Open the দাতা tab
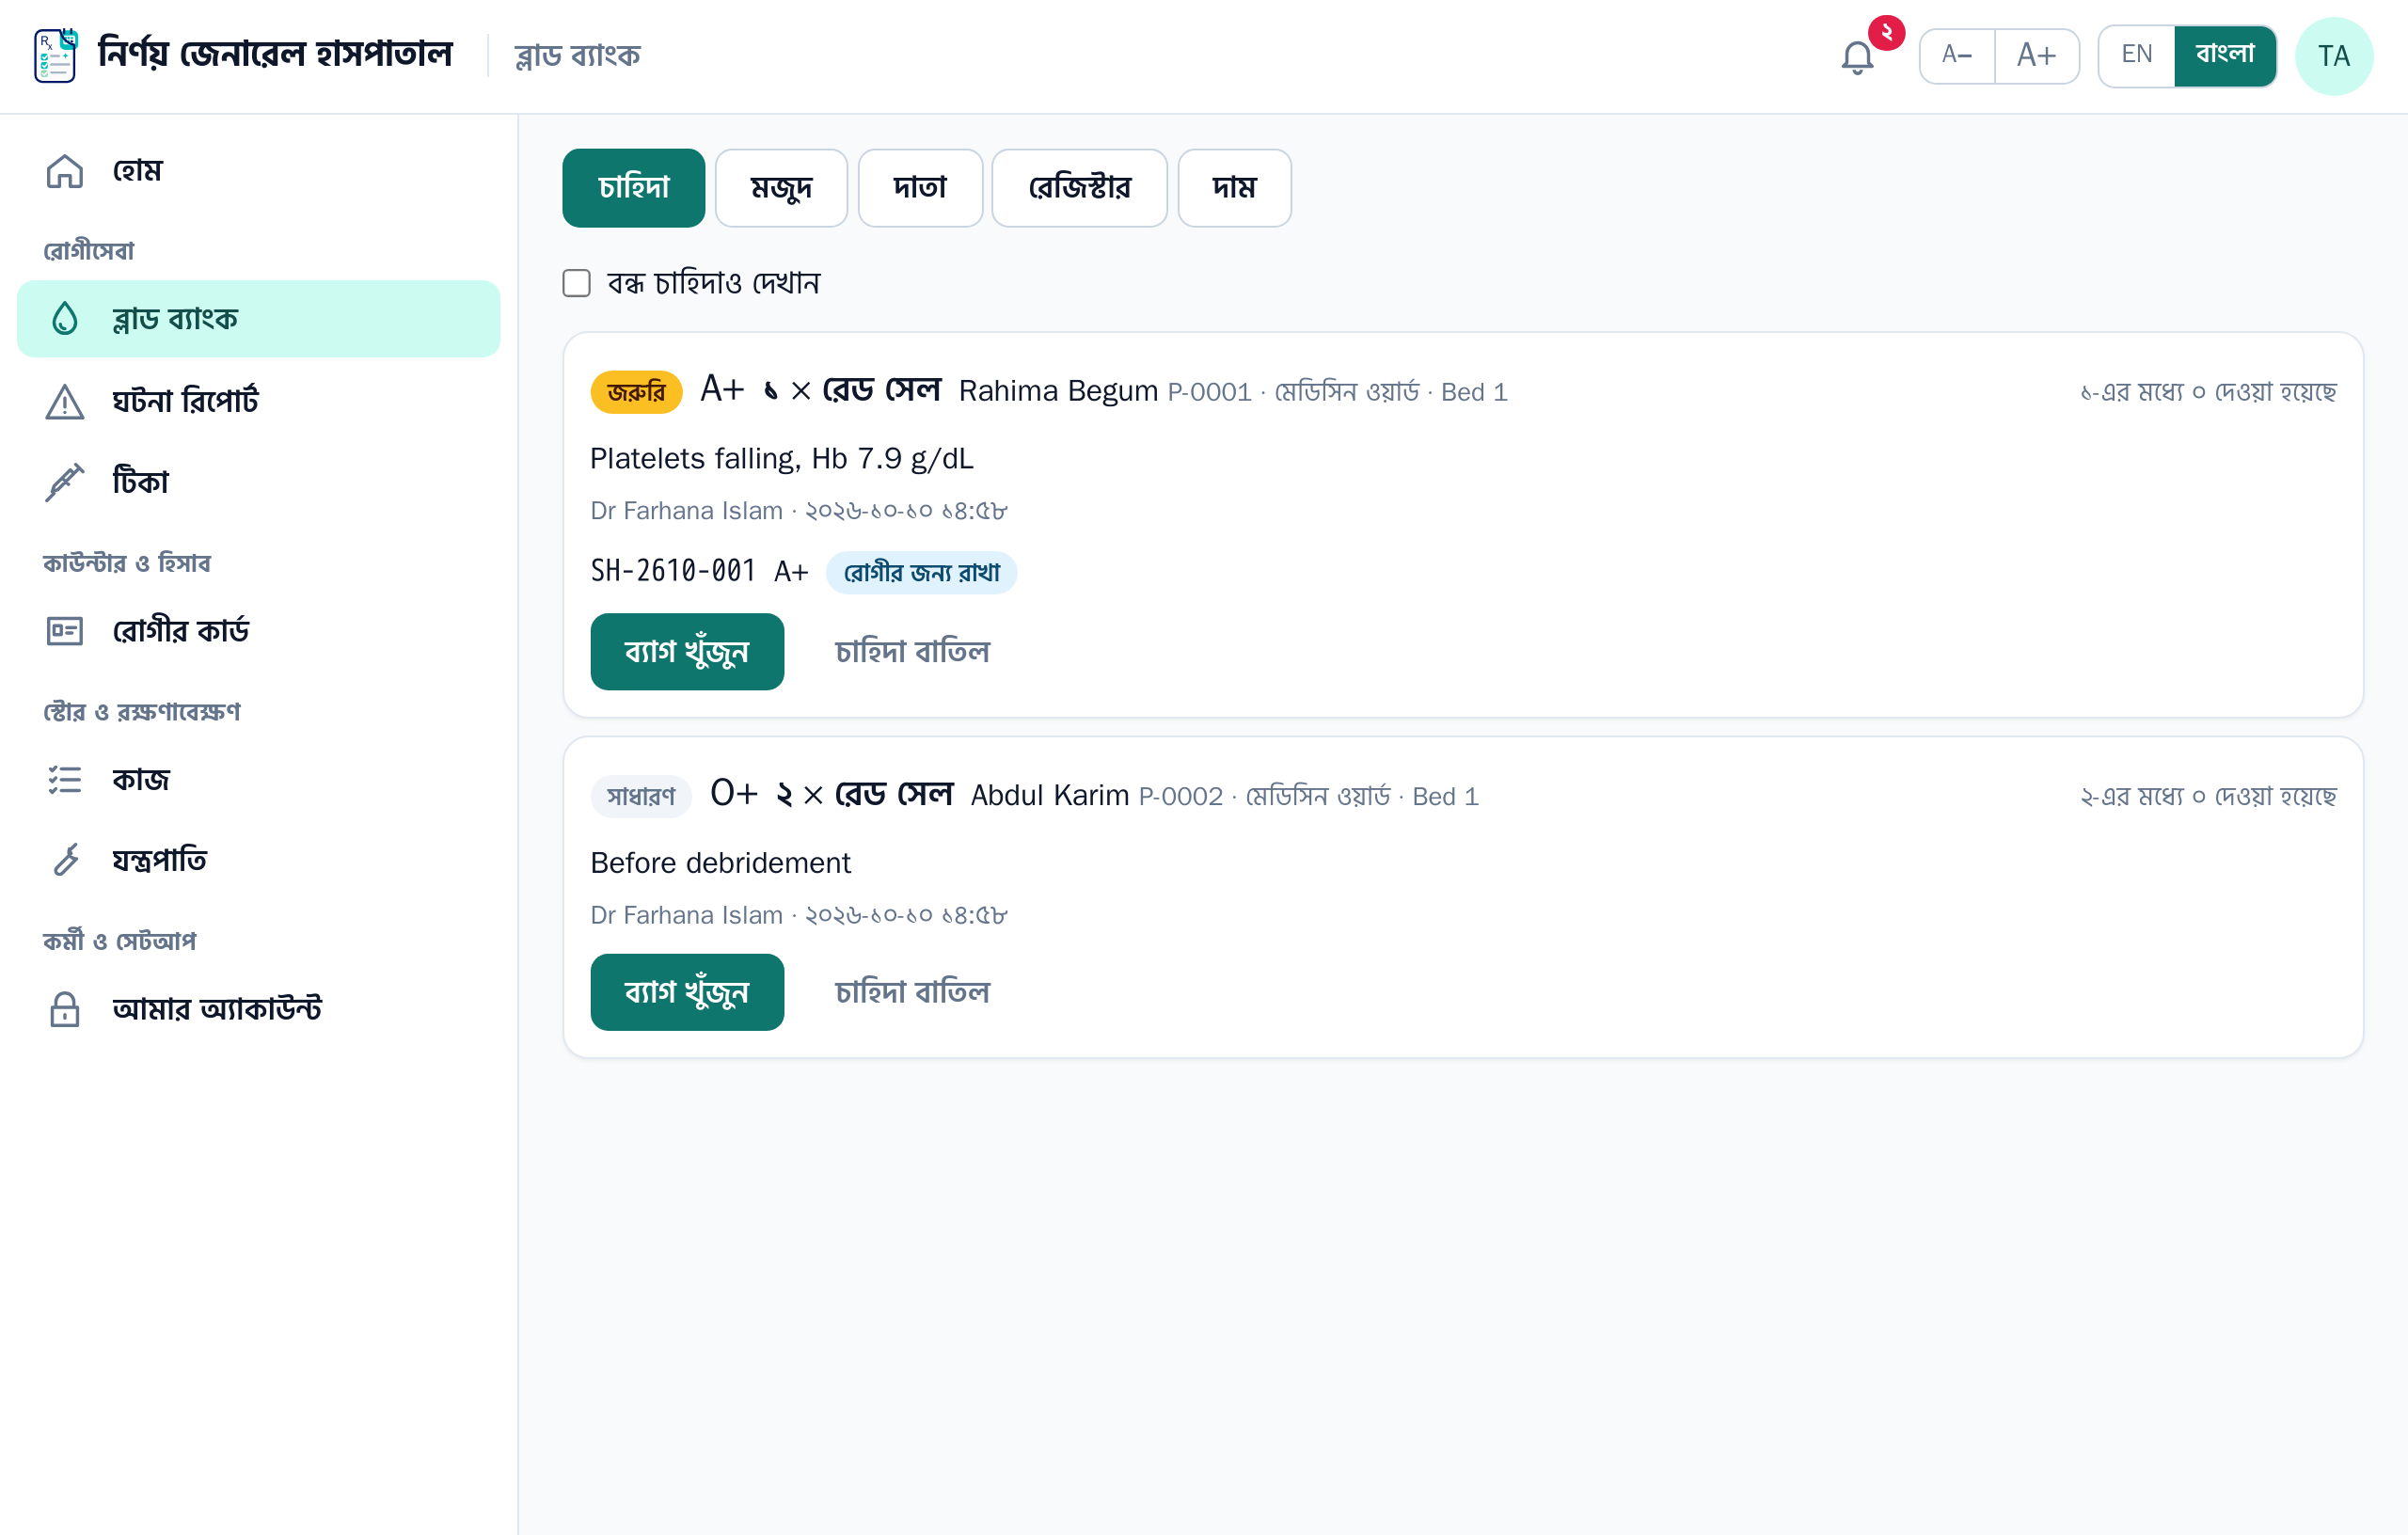This screenshot has width=2408, height=1535. tap(920, 188)
